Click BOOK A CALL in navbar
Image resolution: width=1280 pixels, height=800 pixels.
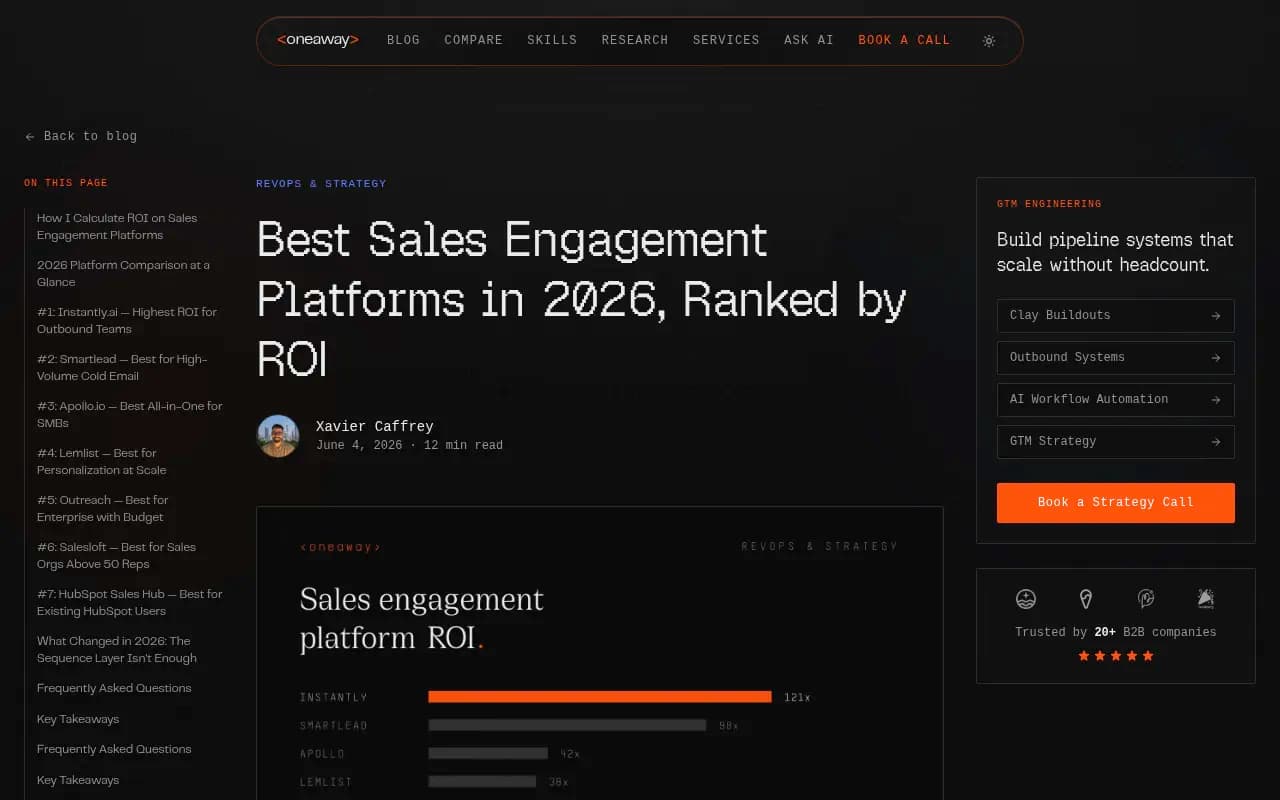[904, 40]
